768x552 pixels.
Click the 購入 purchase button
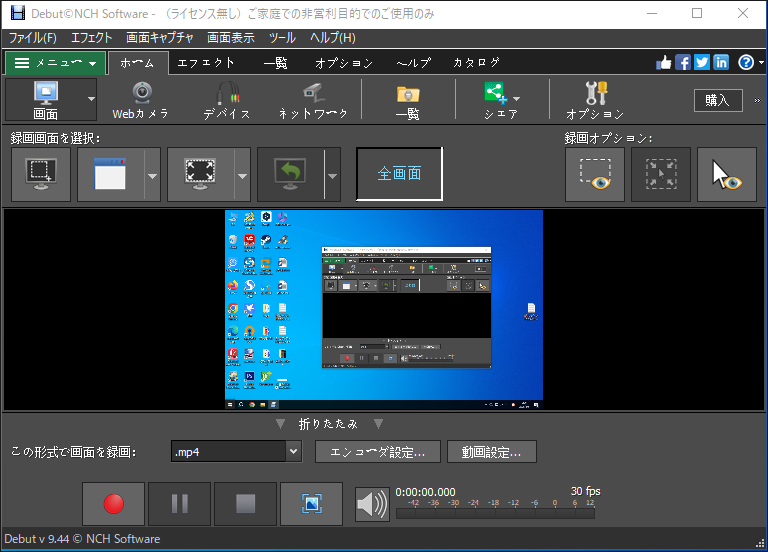pyautogui.click(x=718, y=100)
